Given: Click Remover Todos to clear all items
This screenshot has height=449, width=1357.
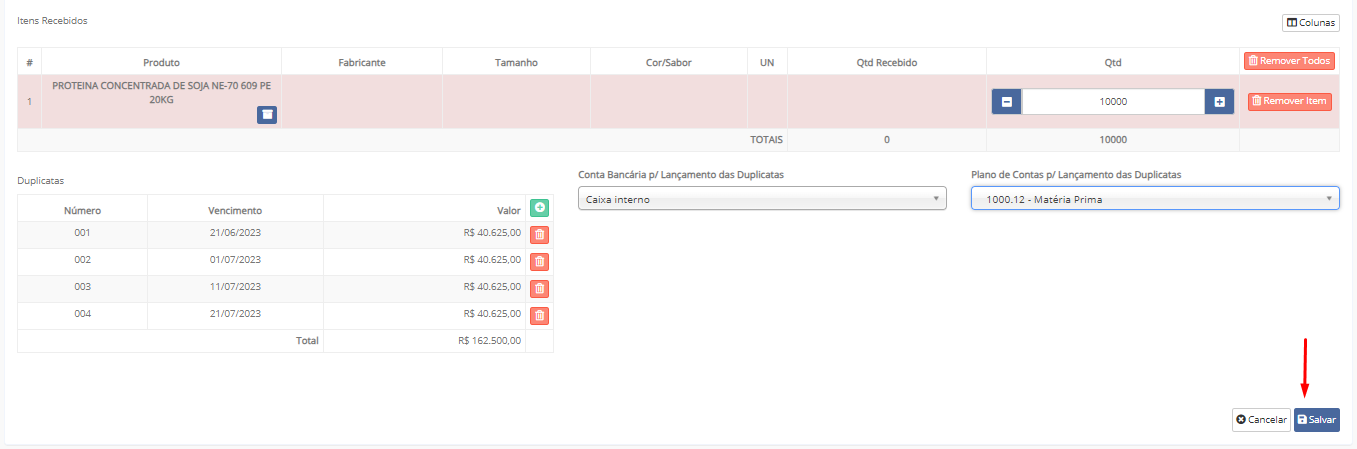Looking at the screenshot, I should [1289, 61].
